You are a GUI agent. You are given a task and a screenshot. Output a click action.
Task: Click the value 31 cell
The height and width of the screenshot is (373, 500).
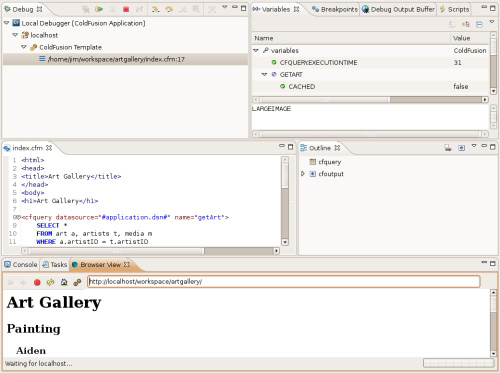click(457, 62)
